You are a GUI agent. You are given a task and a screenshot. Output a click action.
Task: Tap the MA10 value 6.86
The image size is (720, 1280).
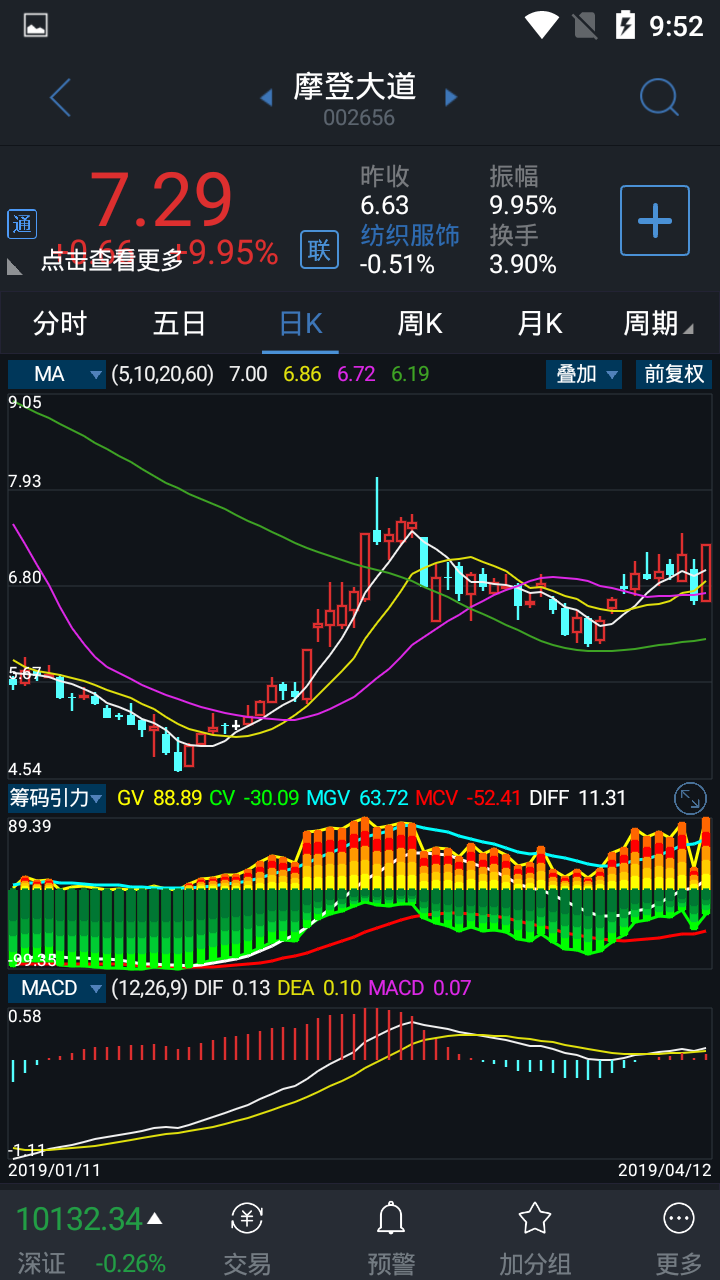coord(302,374)
